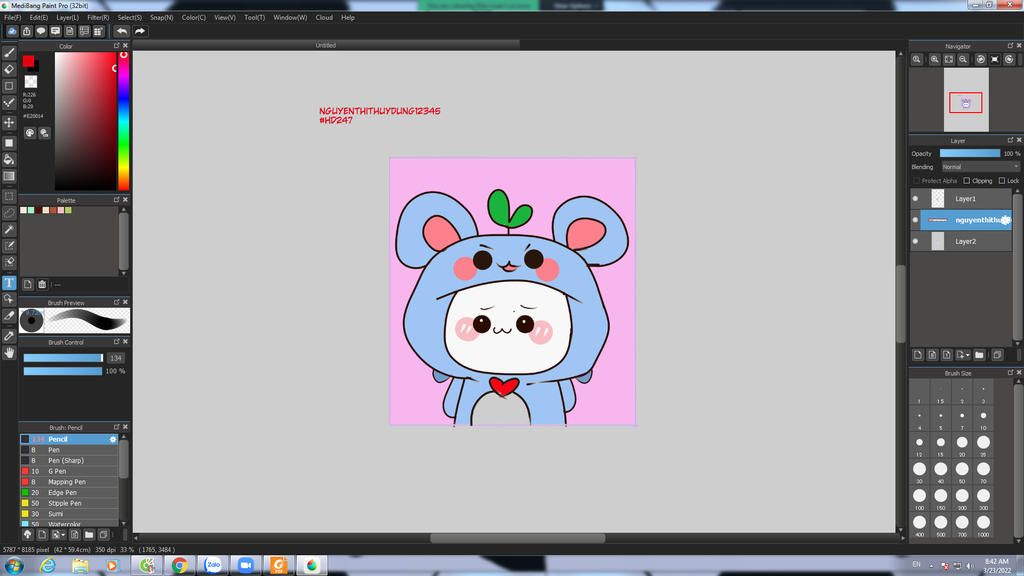Open the Window menu

coord(290,18)
